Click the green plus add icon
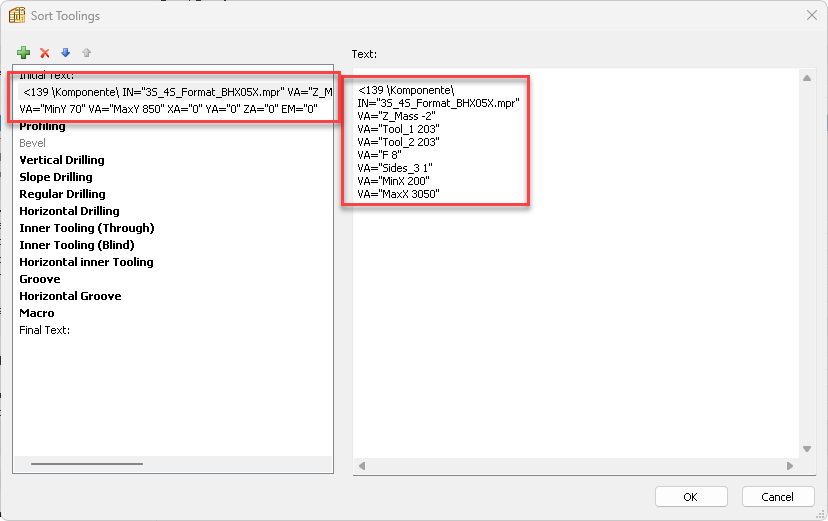The width and height of the screenshot is (828, 521). coord(24,53)
